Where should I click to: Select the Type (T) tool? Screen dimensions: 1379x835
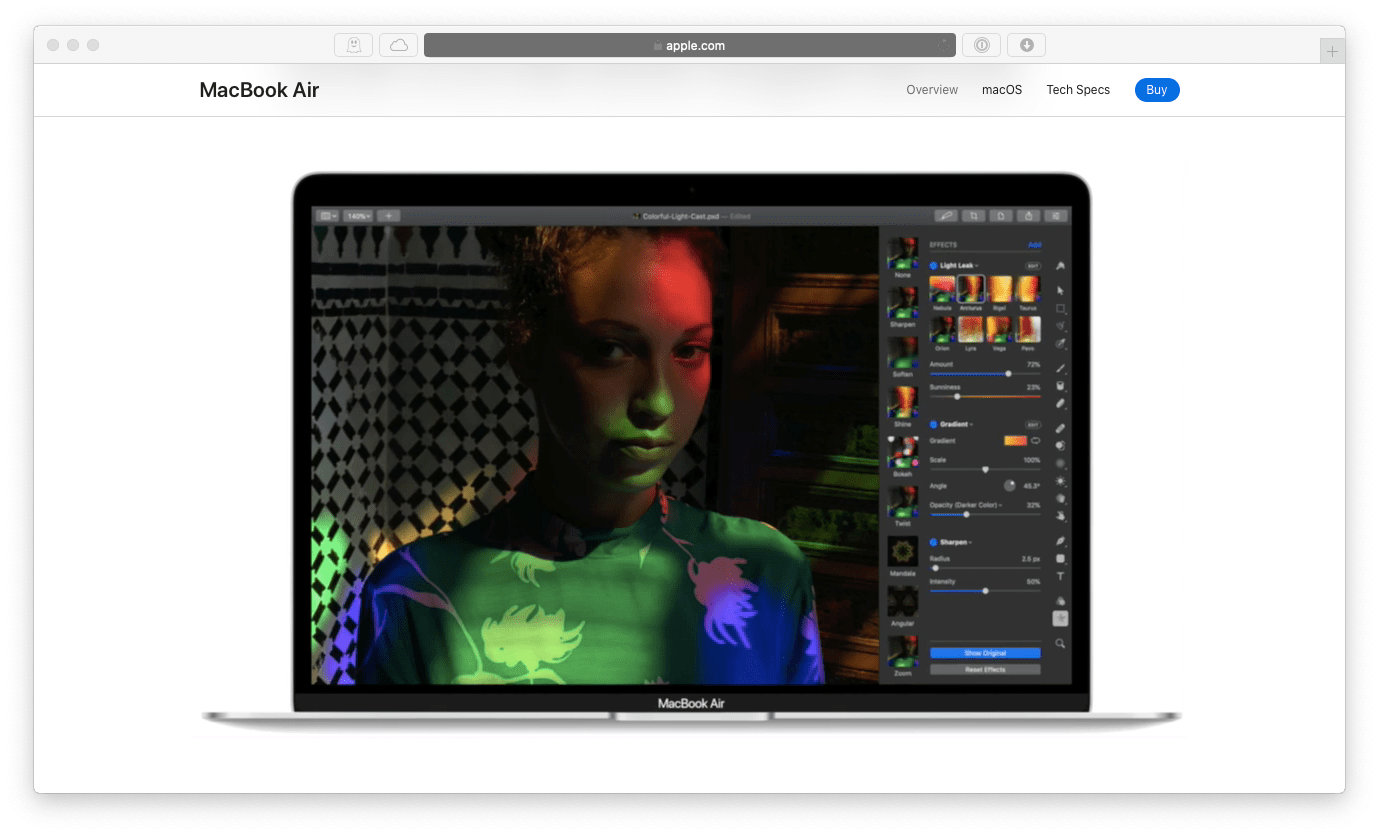[x=1060, y=576]
